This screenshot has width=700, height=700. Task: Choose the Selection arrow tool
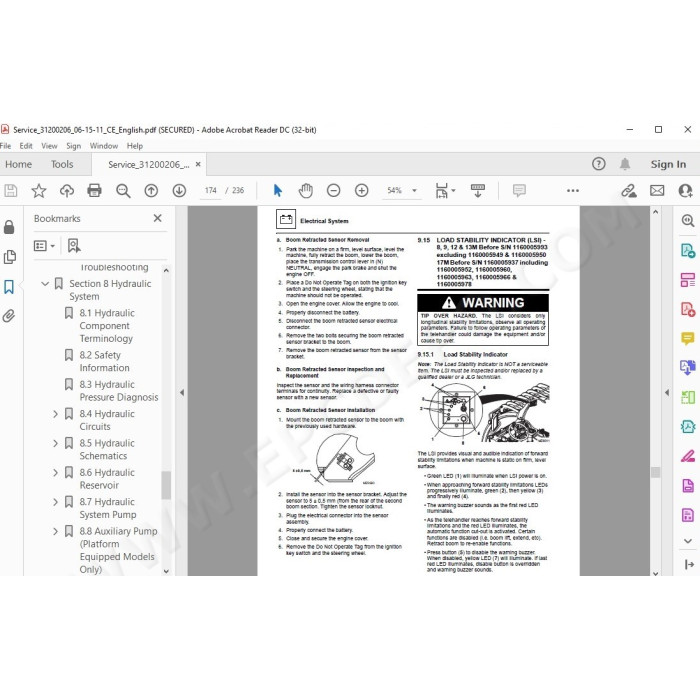click(x=277, y=191)
